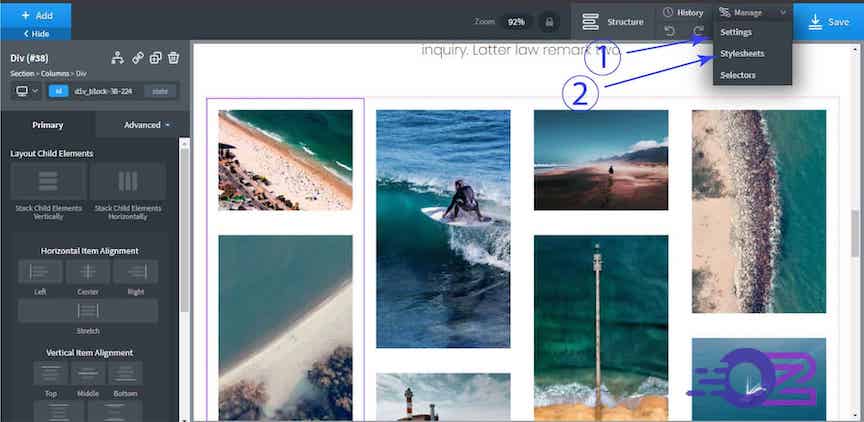Open the Structure panel
864x422 pixels.
click(613, 21)
